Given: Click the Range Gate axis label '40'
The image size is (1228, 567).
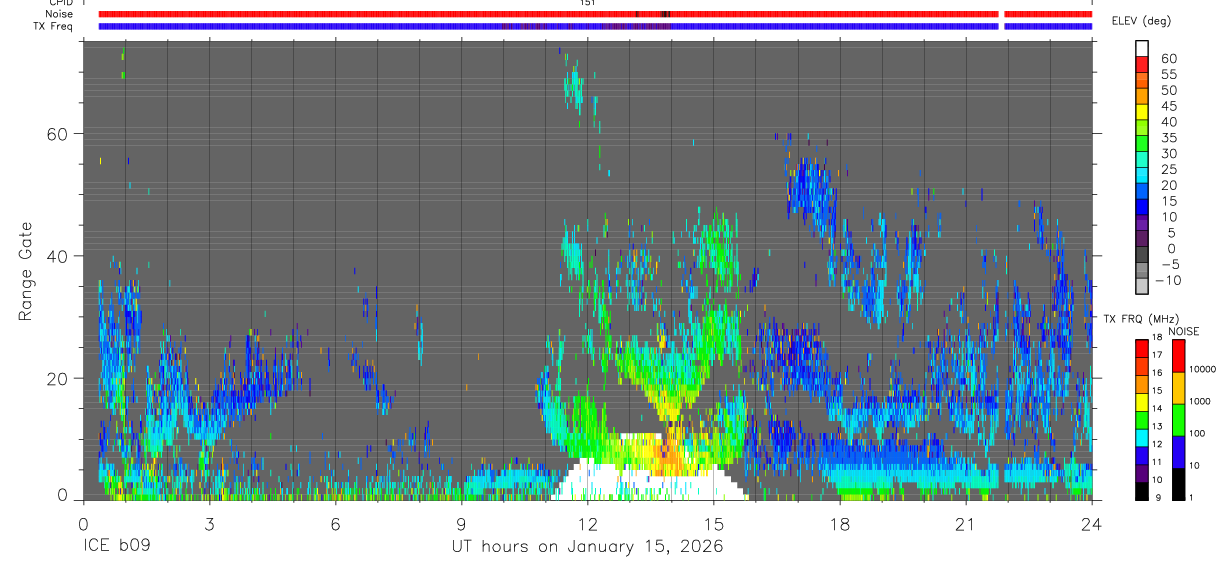Looking at the screenshot, I should (59, 256).
